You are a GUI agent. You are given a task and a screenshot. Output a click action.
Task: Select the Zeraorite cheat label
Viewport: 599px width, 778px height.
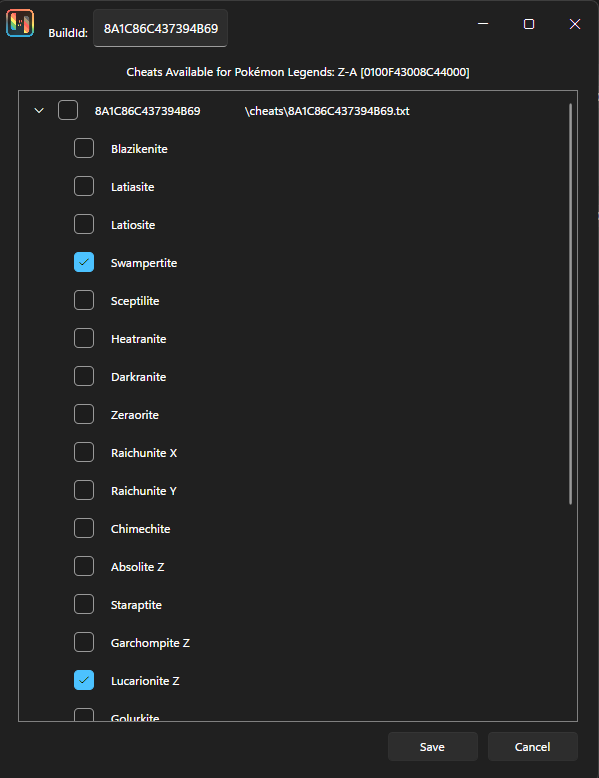(135, 415)
